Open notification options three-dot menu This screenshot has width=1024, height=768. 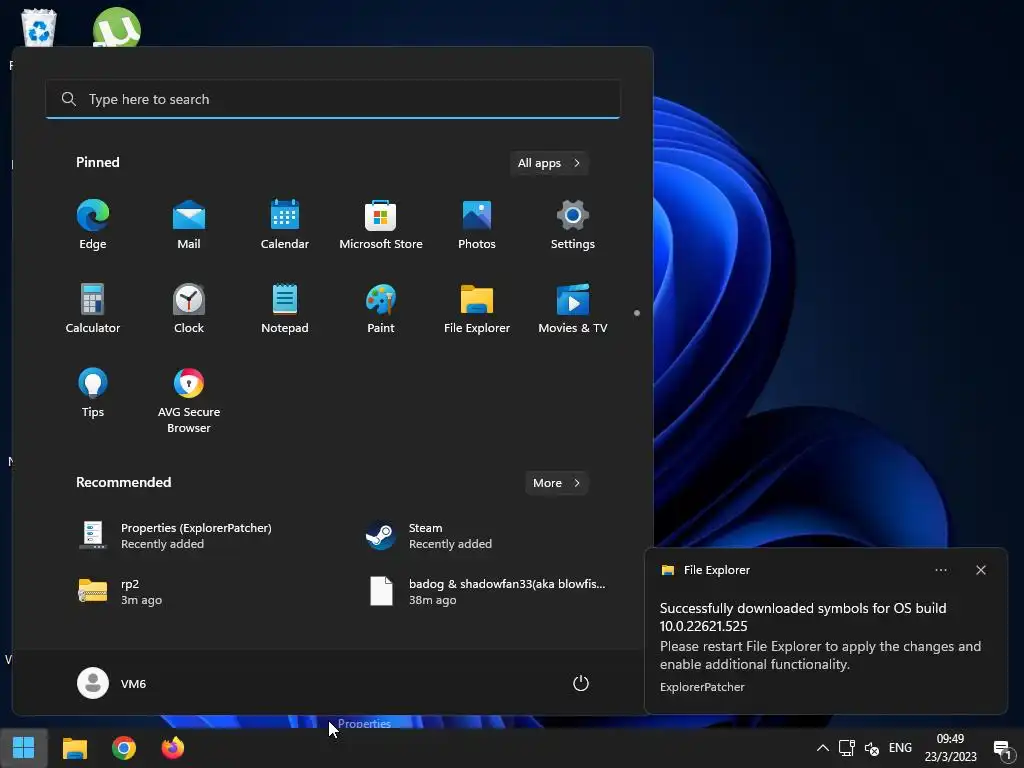click(941, 570)
